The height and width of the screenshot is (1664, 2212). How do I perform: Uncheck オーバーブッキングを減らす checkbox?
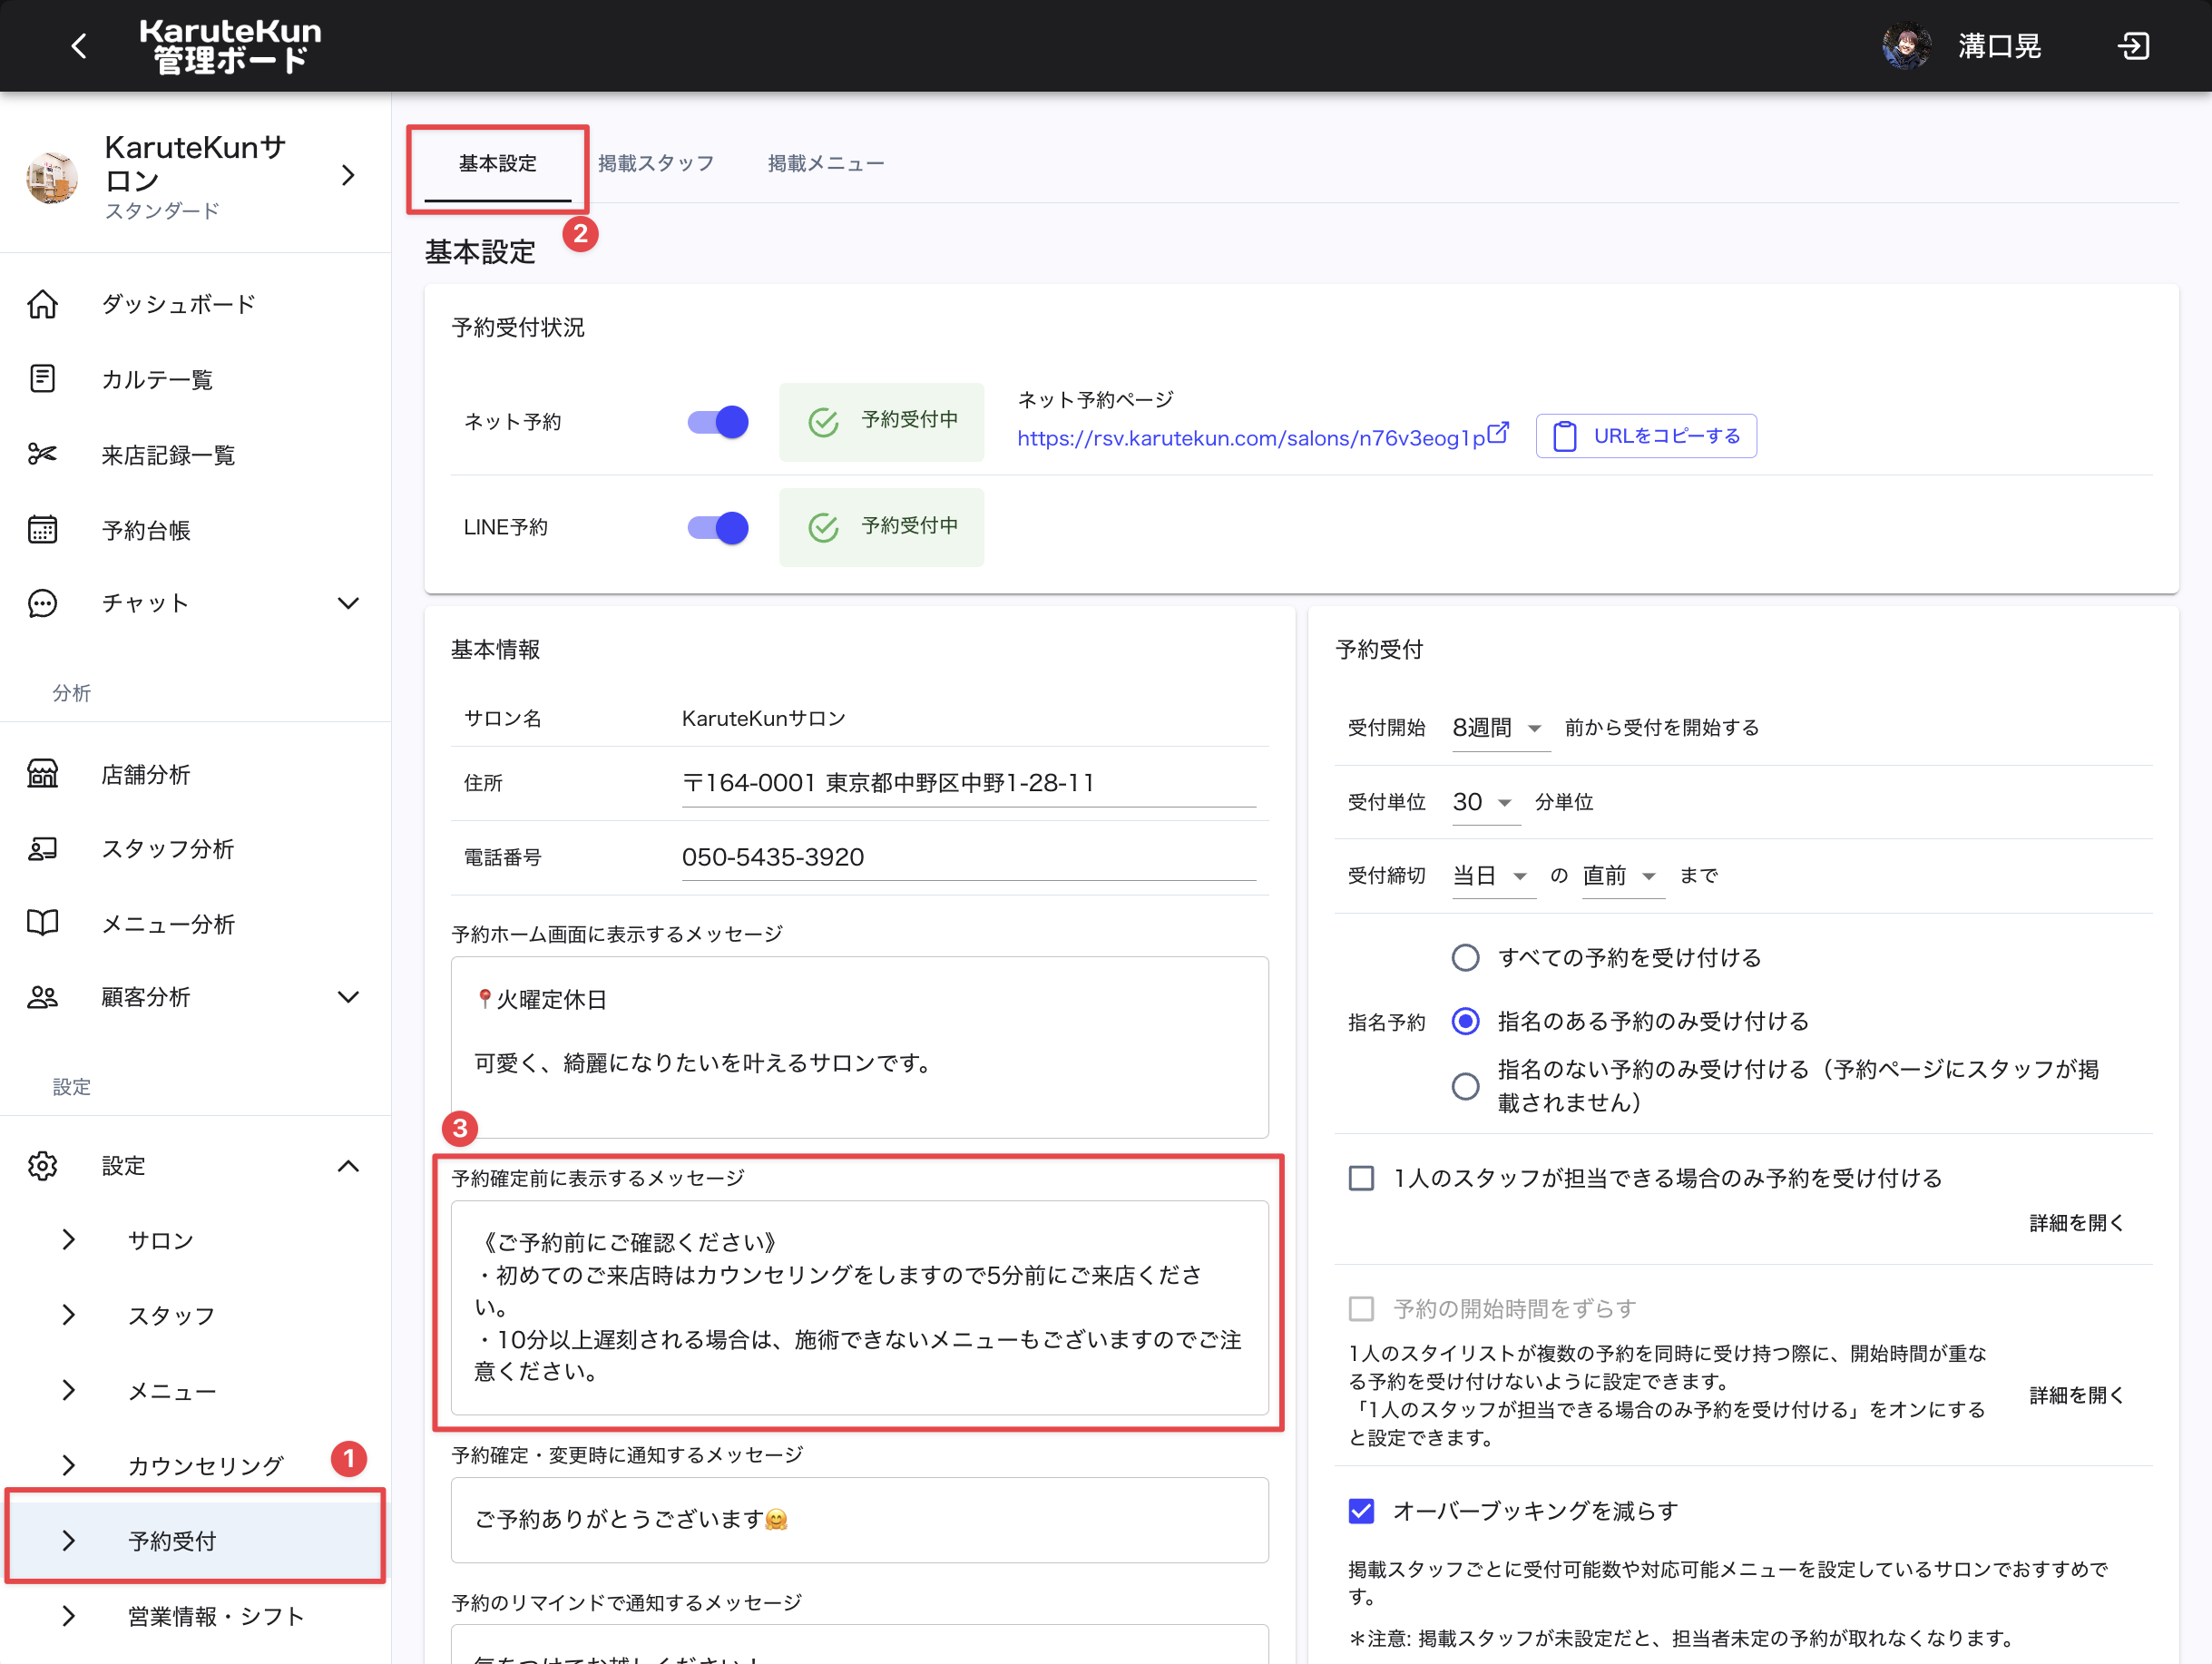pos(1361,1511)
